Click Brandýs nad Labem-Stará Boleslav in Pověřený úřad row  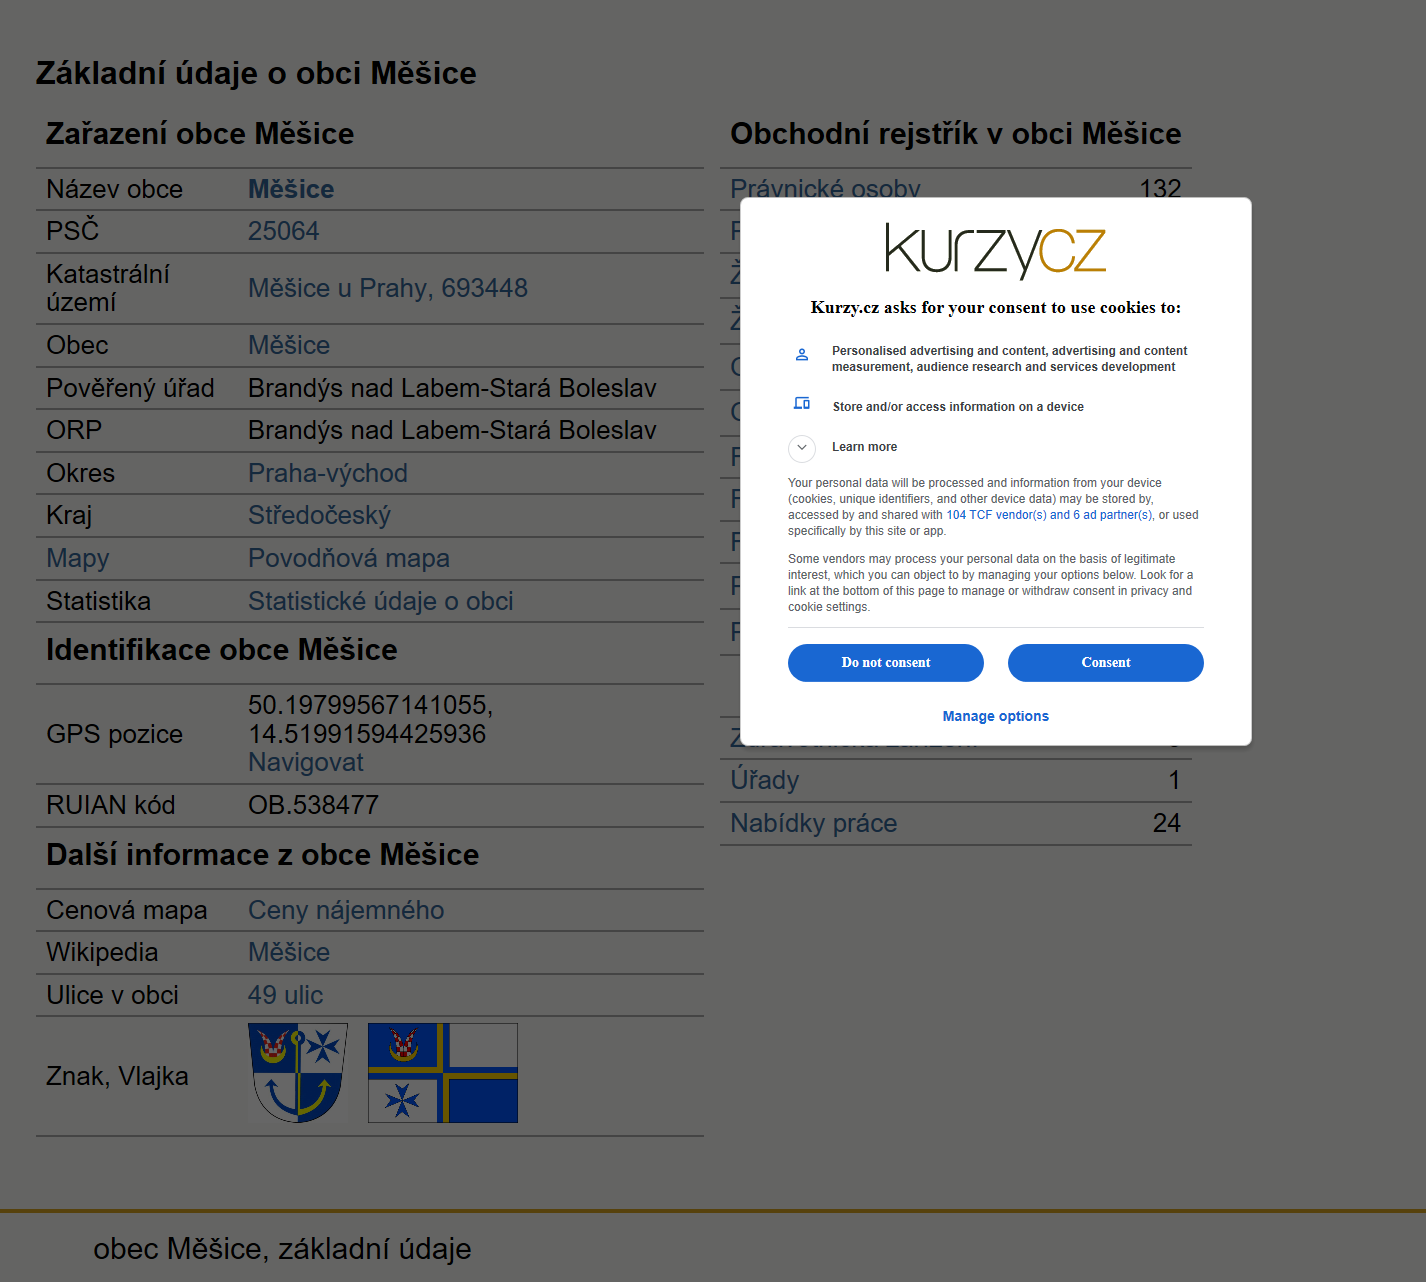click(452, 388)
